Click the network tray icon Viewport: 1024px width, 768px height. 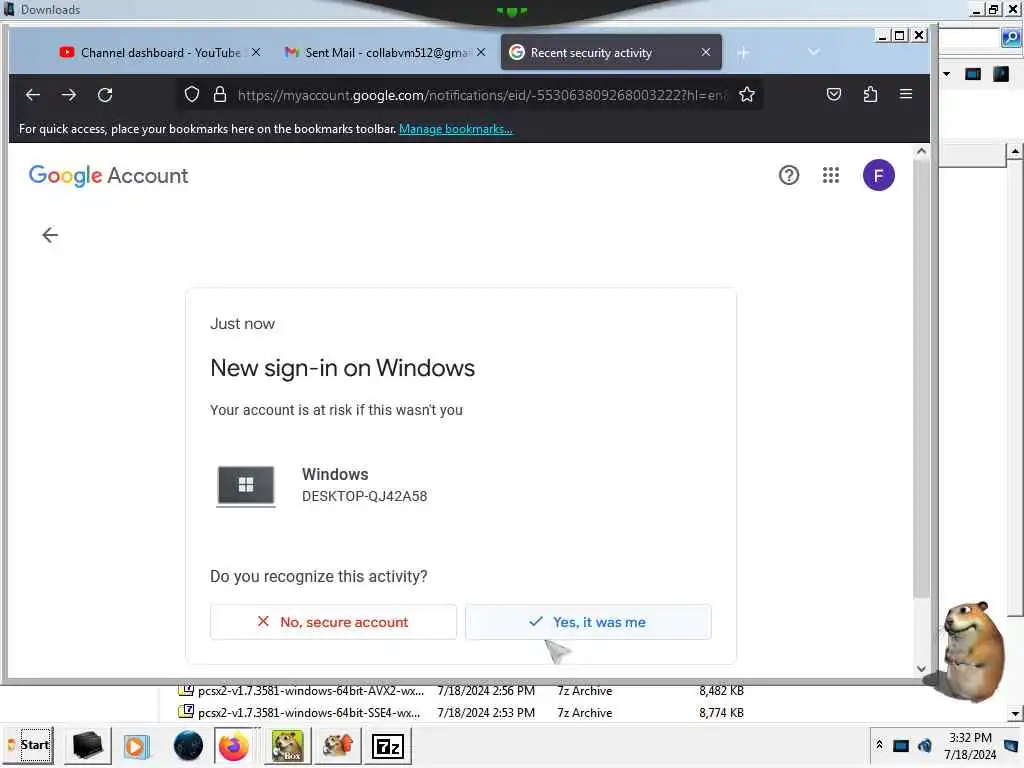tap(901, 745)
